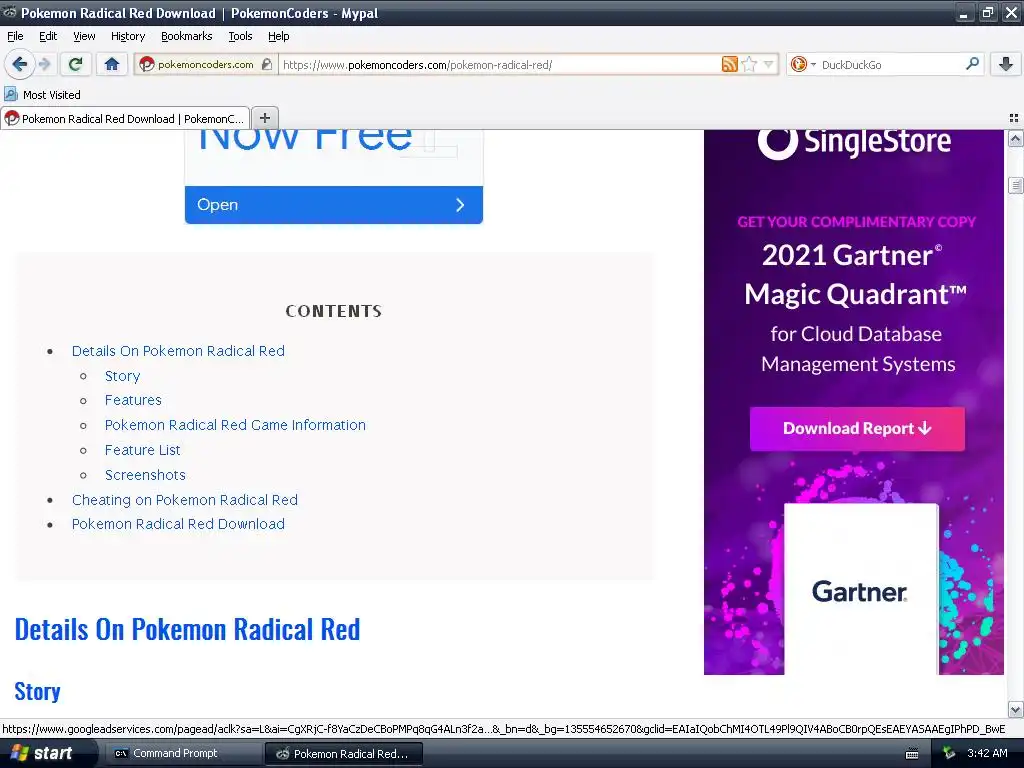Click the CONTENTS heading text

pos(334,311)
